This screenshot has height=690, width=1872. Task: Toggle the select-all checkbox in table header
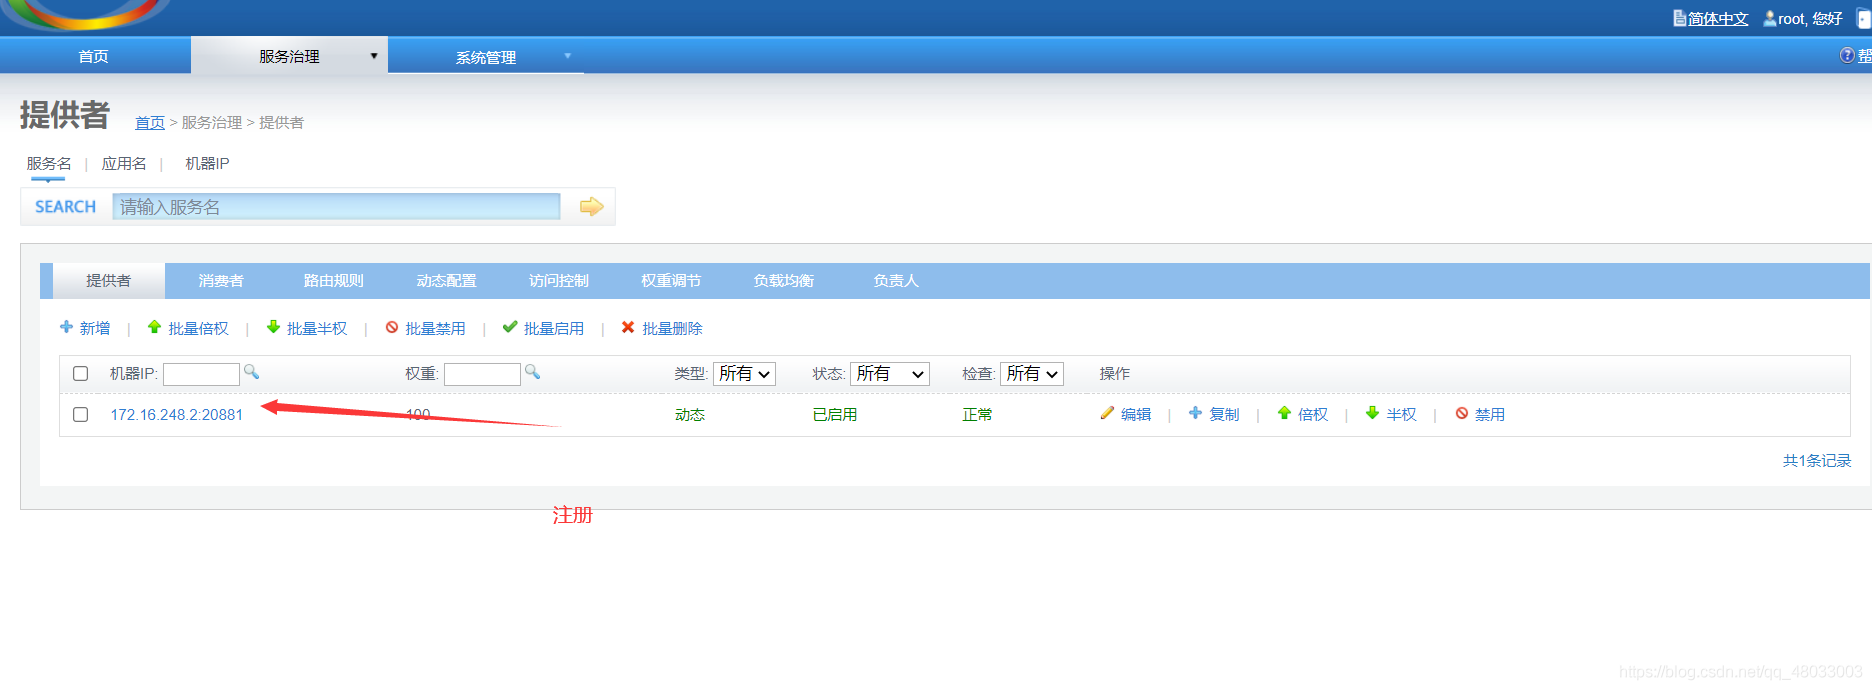[x=81, y=373]
